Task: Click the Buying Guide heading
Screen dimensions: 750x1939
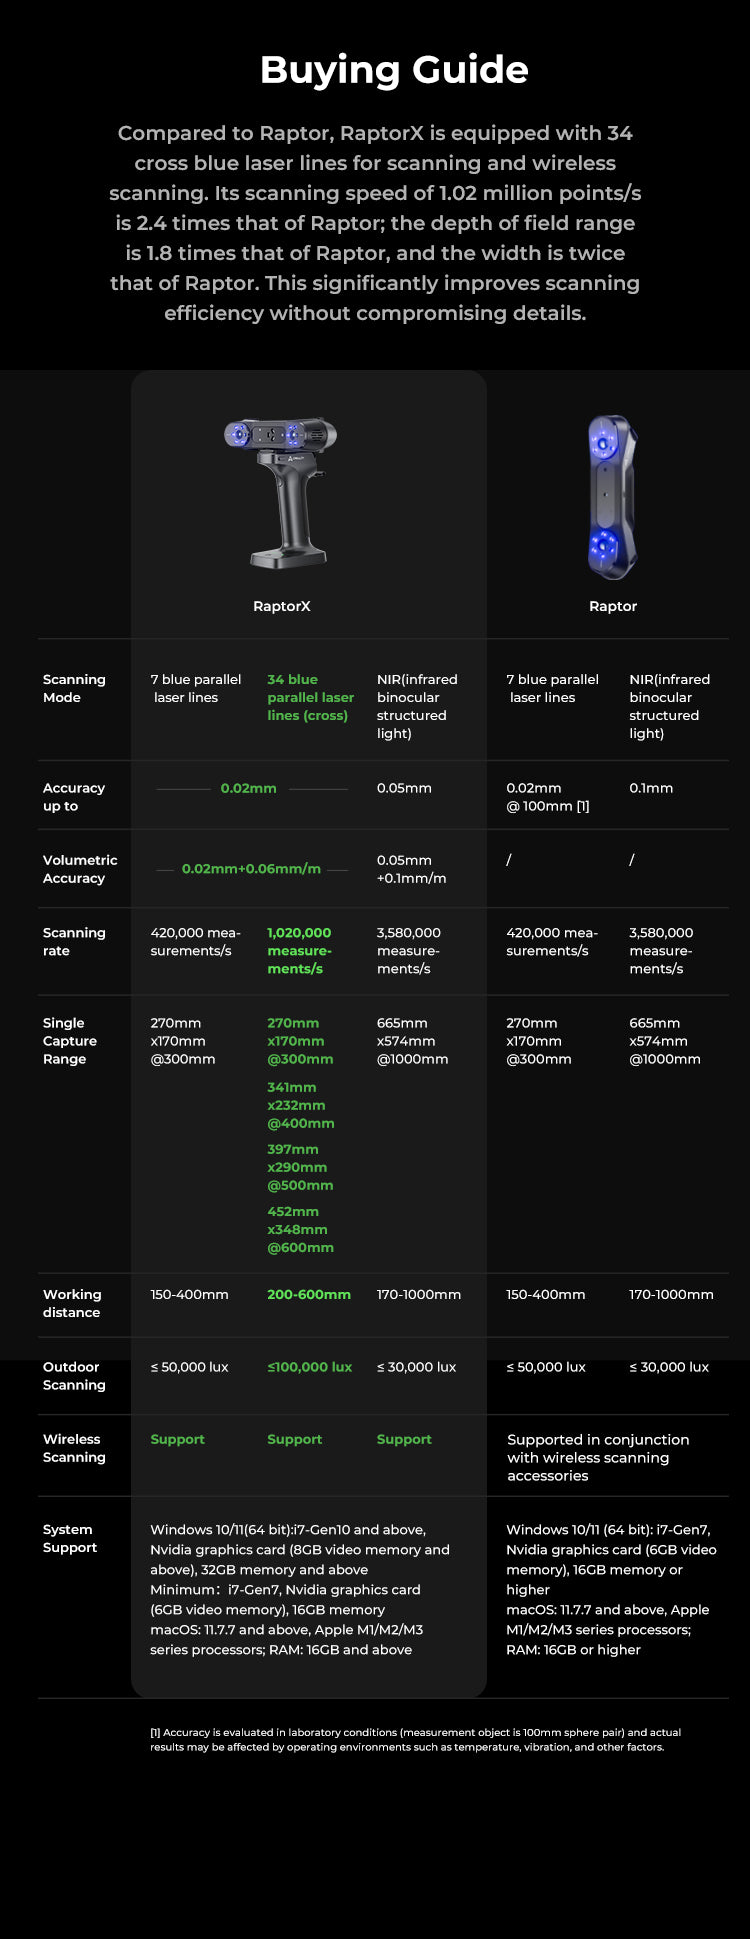Action: 394,70
